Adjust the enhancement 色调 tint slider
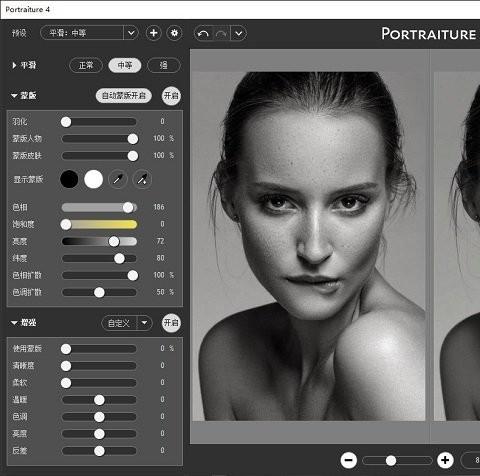The image size is (480, 476). tap(99, 417)
